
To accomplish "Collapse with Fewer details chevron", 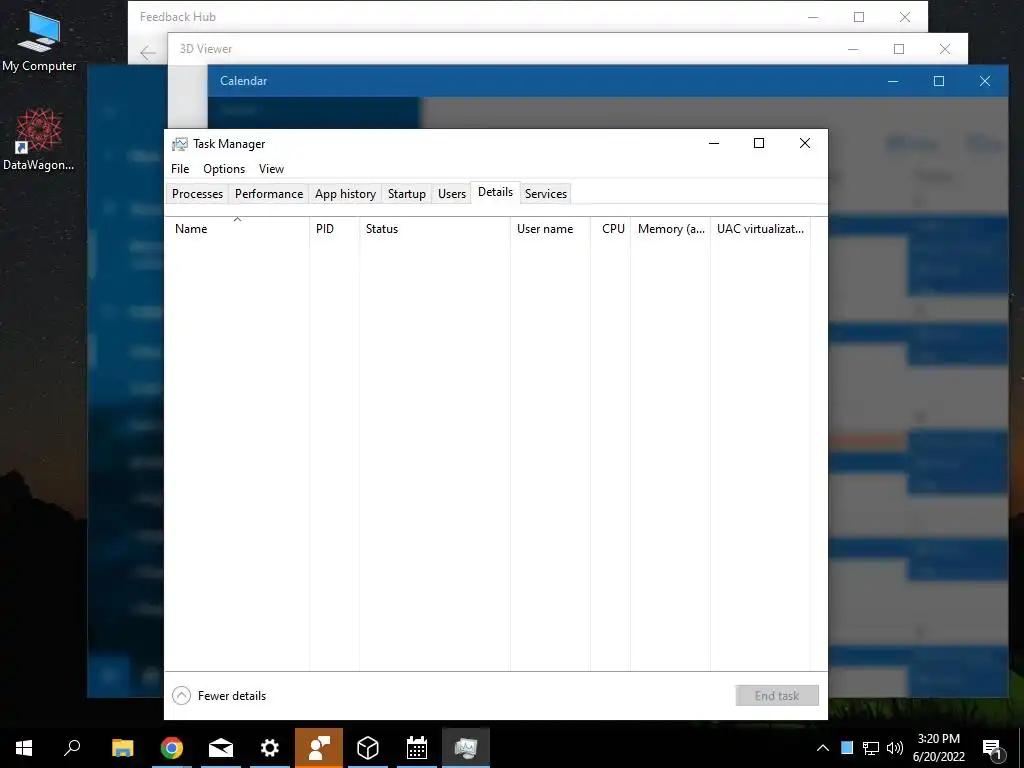I will point(182,696).
